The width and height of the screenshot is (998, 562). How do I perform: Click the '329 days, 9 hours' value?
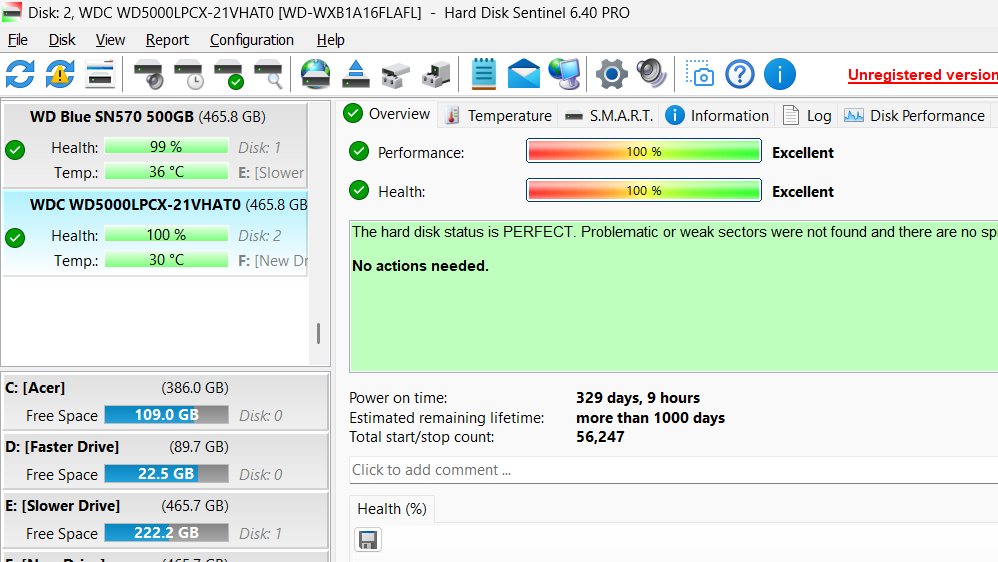click(638, 398)
